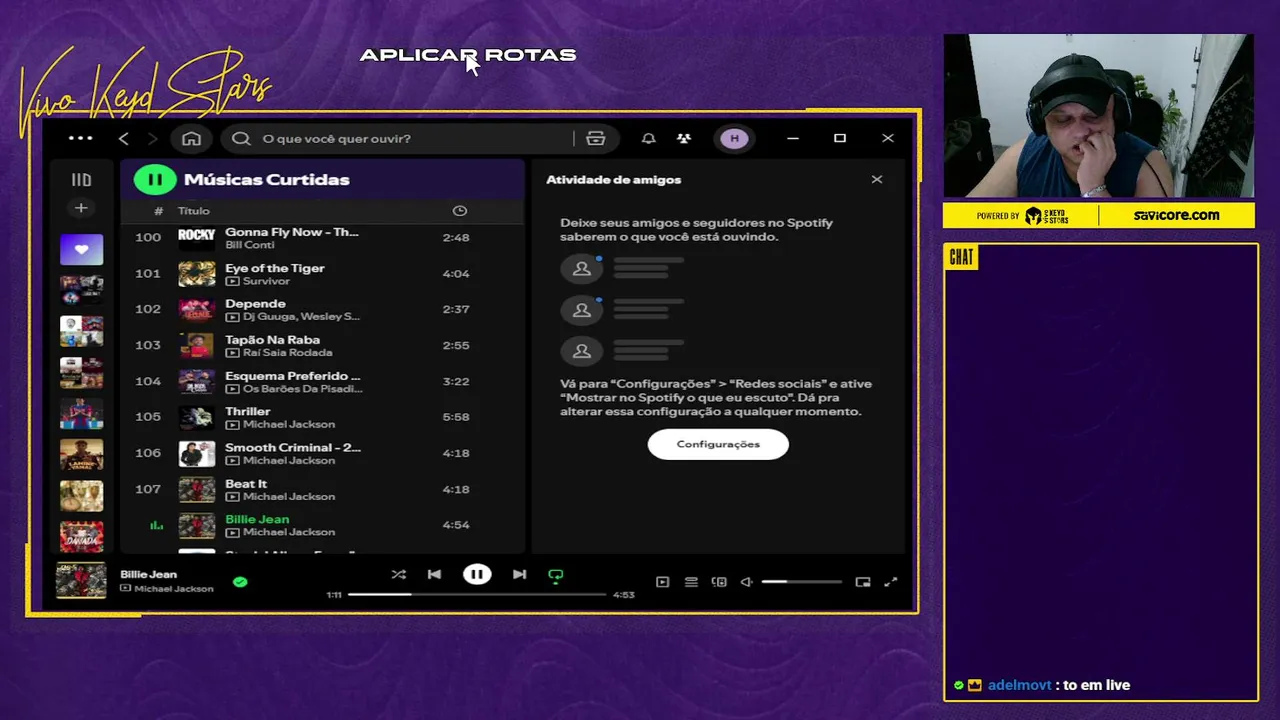
Task: Toggle the green repeat button
Action: (556, 575)
